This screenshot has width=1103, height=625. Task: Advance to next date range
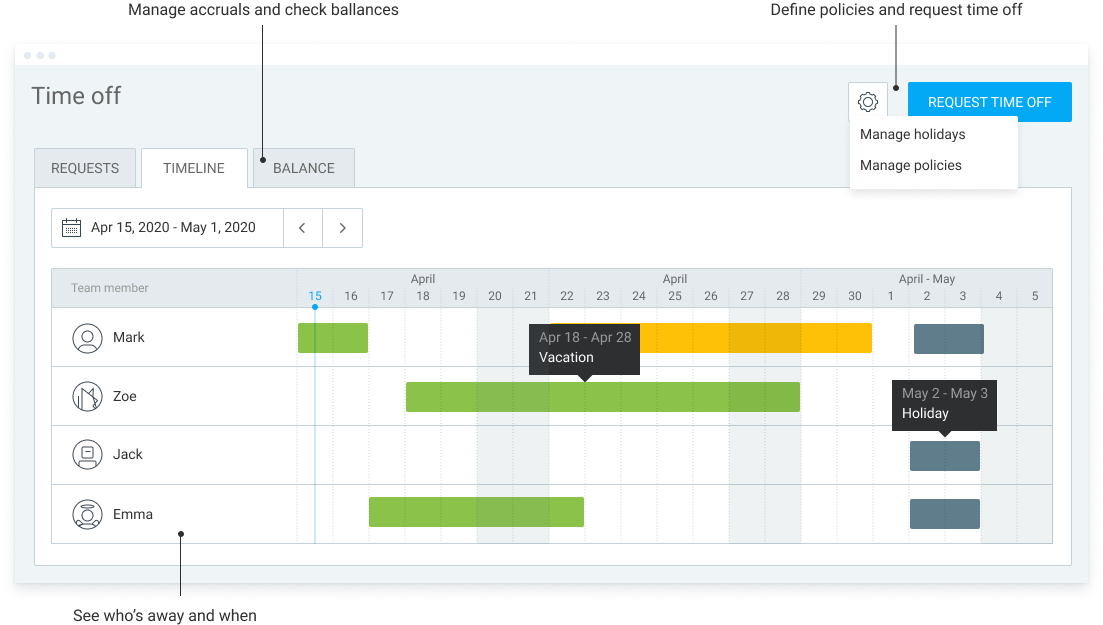[343, 228]
